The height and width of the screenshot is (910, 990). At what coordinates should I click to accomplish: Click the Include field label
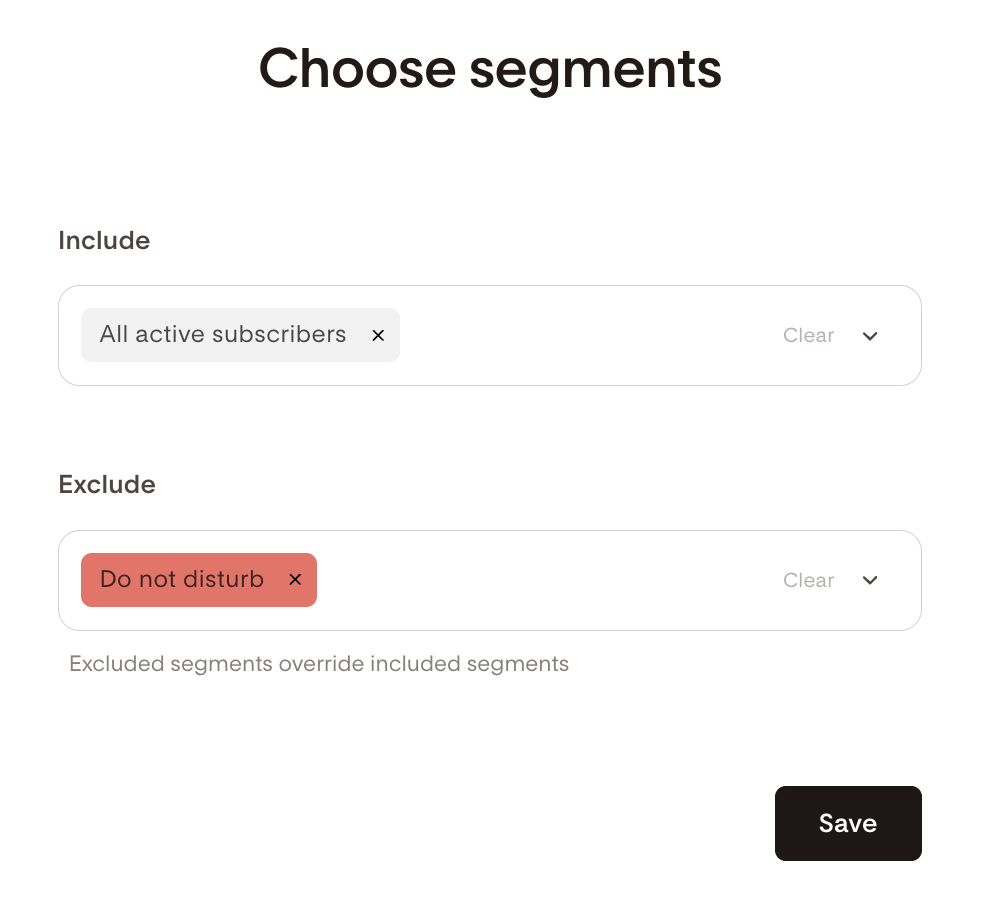click(104, 241)
